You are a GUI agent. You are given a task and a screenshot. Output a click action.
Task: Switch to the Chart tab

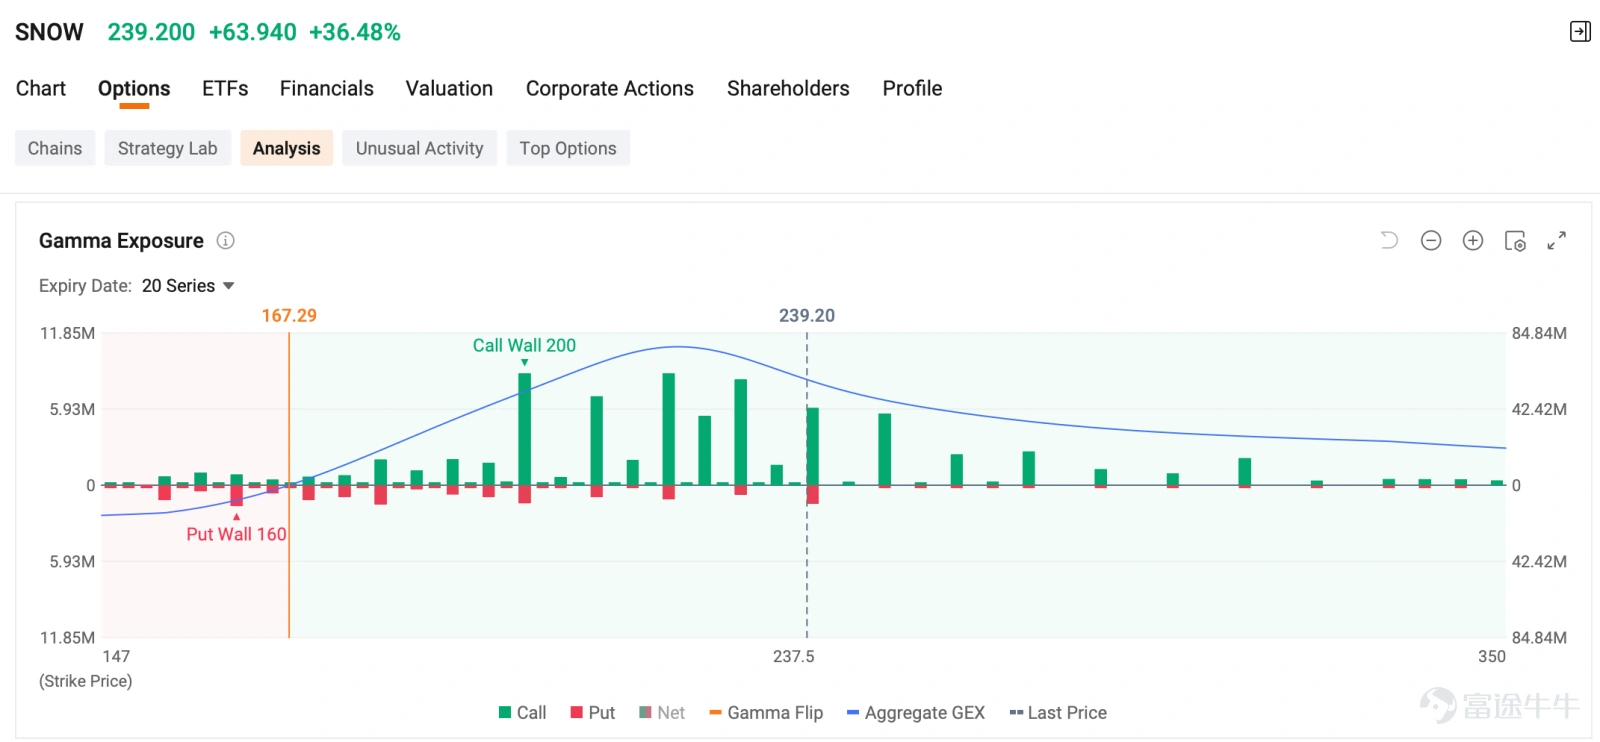[41, 88]
